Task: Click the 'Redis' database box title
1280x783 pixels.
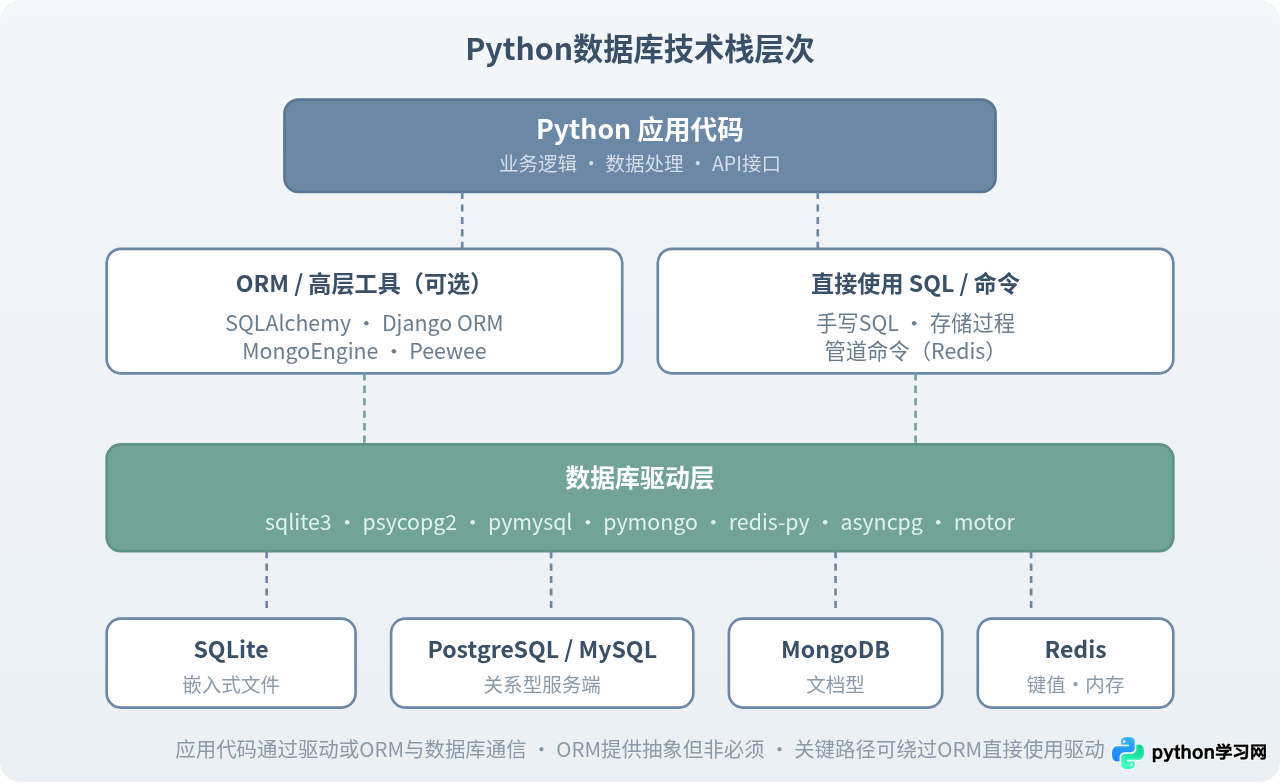Action: pos(1075,650)
